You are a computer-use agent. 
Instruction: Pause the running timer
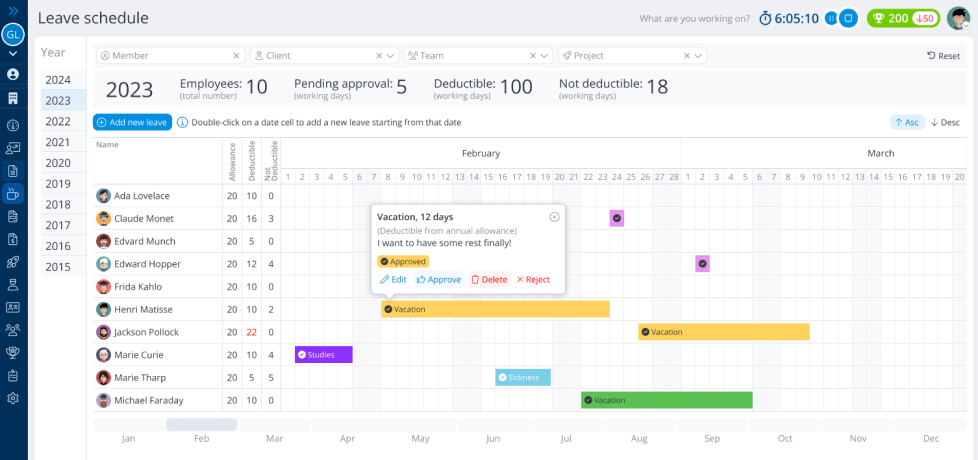[830, 18]
